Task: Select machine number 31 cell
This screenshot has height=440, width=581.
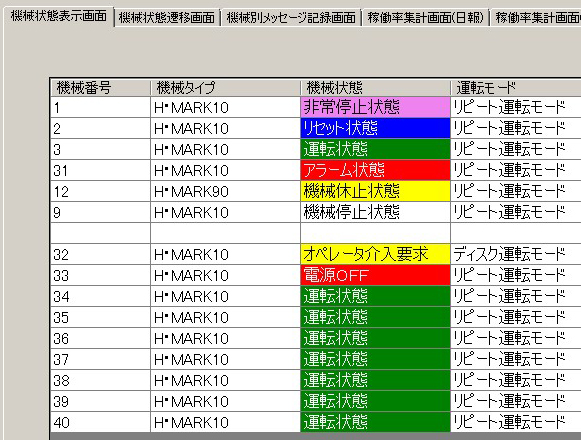Action: coord(100,171)
